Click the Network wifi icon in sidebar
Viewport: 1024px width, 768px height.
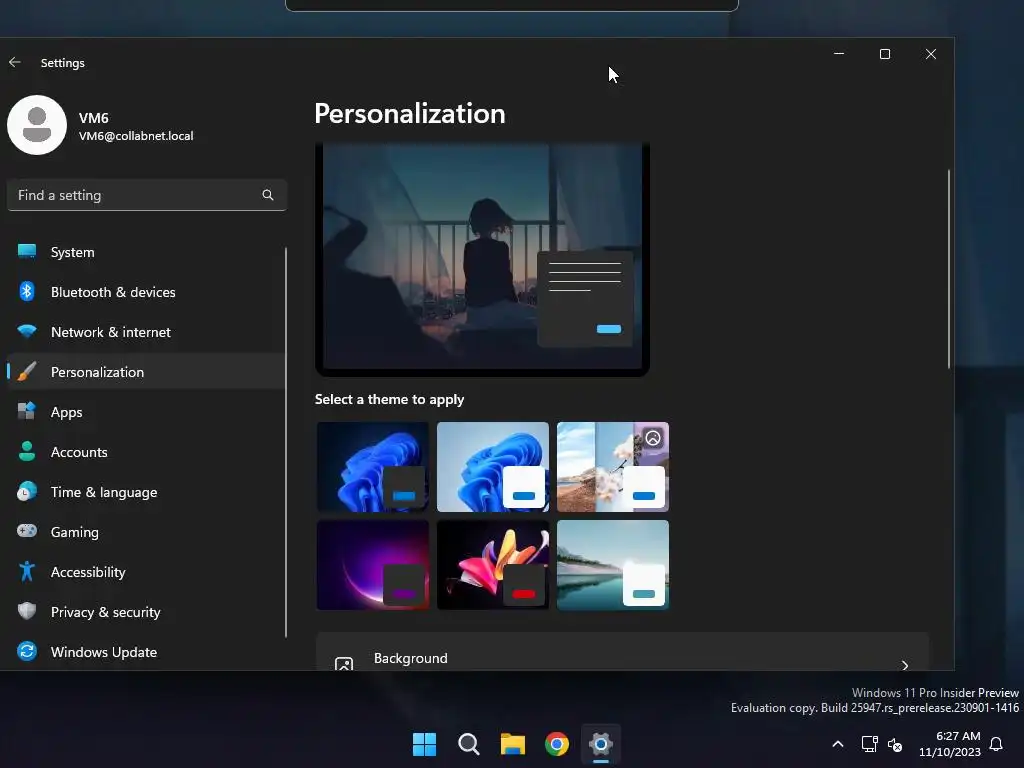pyautogui.click(x=27, y=331)
